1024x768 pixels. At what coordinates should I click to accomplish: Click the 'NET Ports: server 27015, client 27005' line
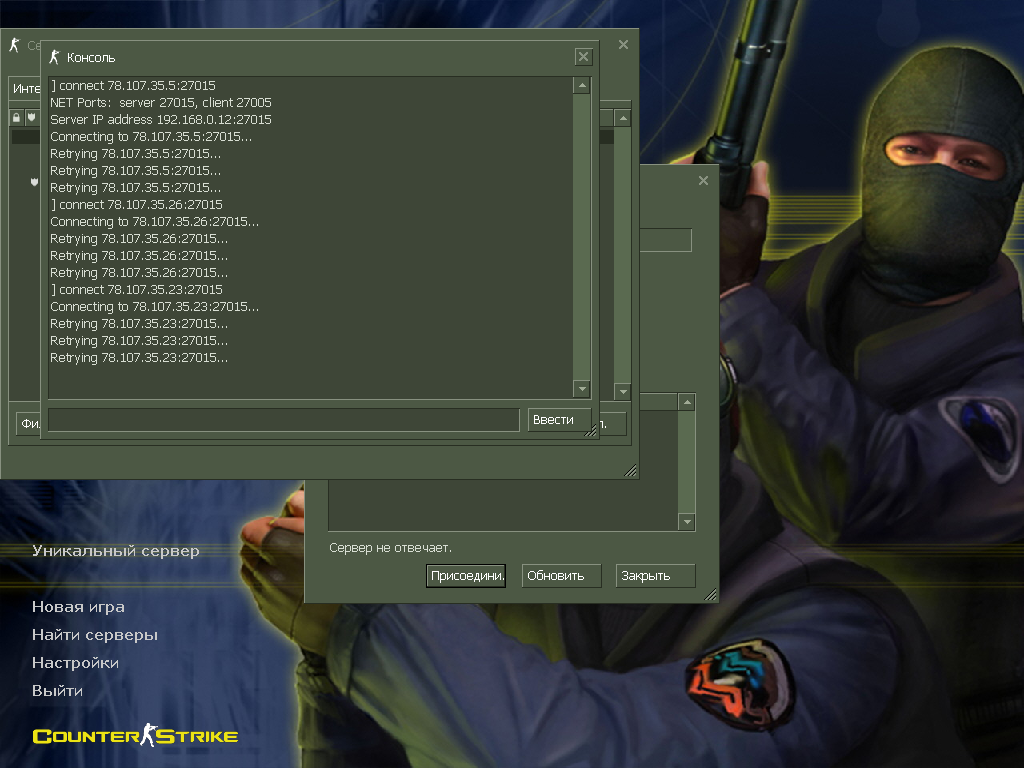(x=161, y=103)
